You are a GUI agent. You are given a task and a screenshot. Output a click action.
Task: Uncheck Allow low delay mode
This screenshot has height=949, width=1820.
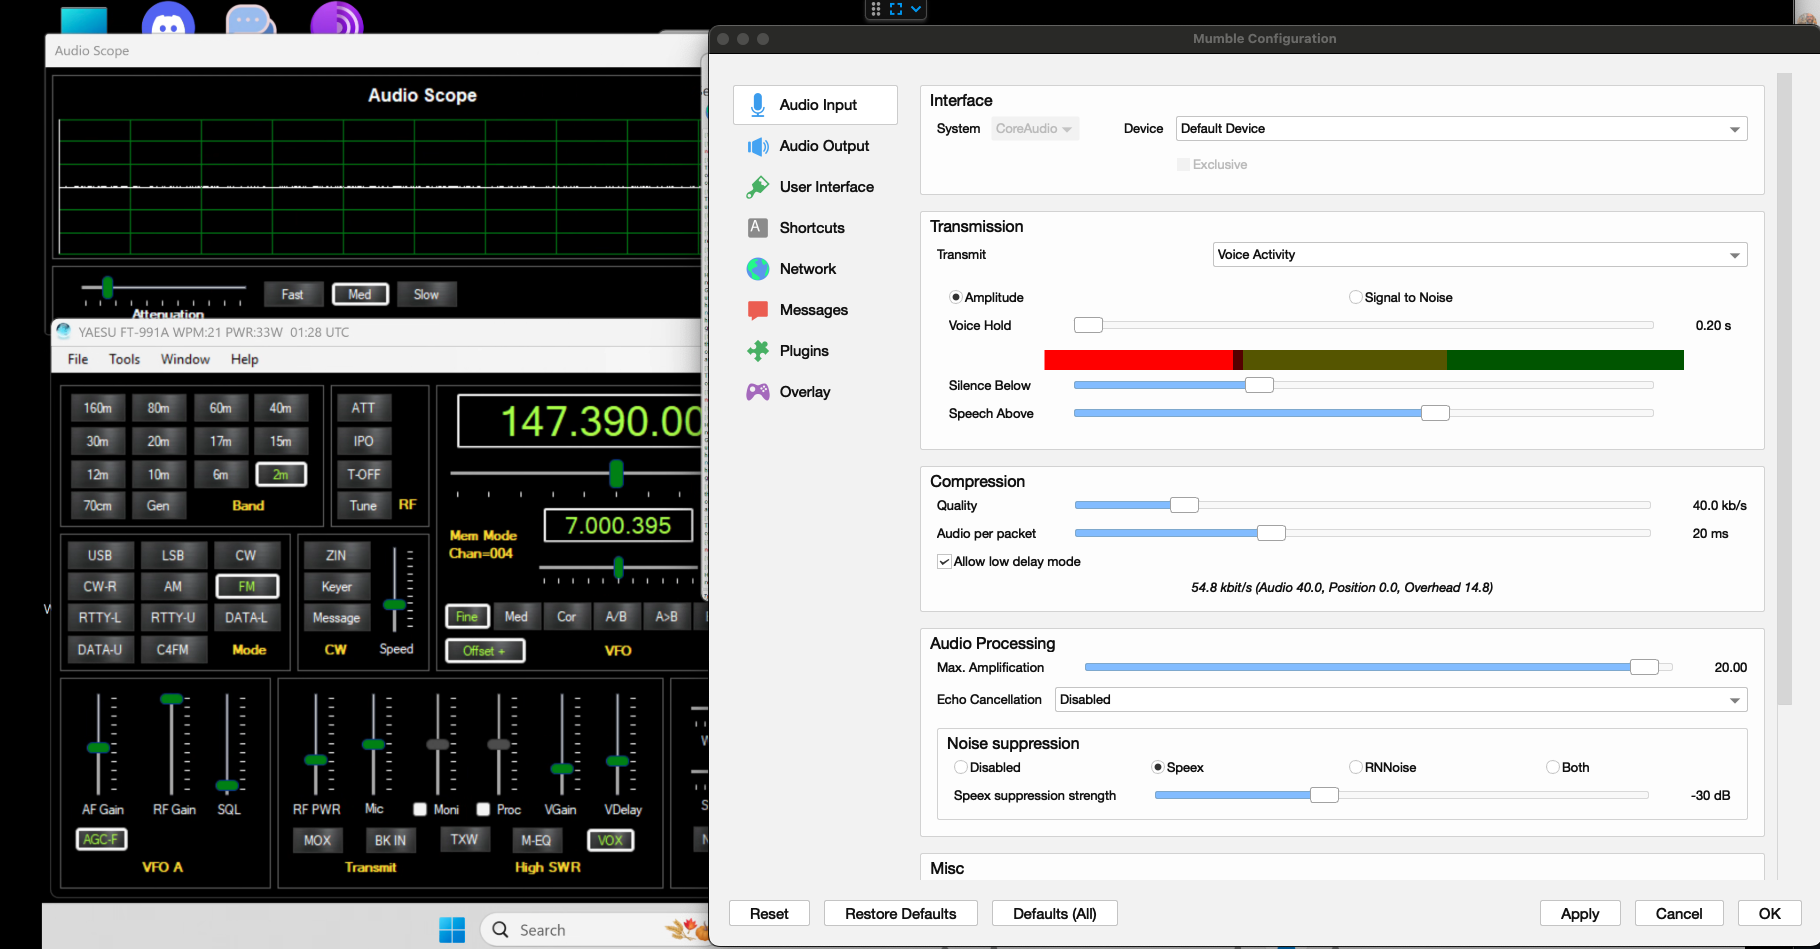(x=944, y=562)
